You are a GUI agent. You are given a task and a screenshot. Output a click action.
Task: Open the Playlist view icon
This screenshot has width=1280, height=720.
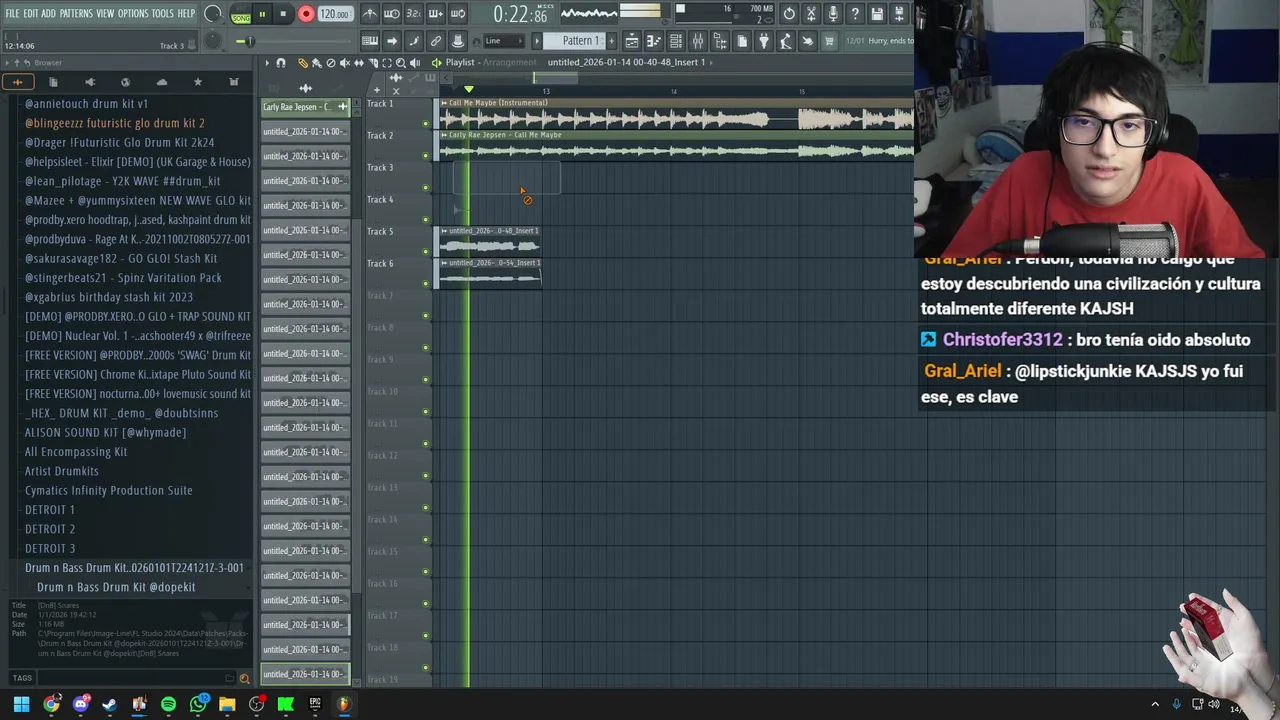click(632, 41)
